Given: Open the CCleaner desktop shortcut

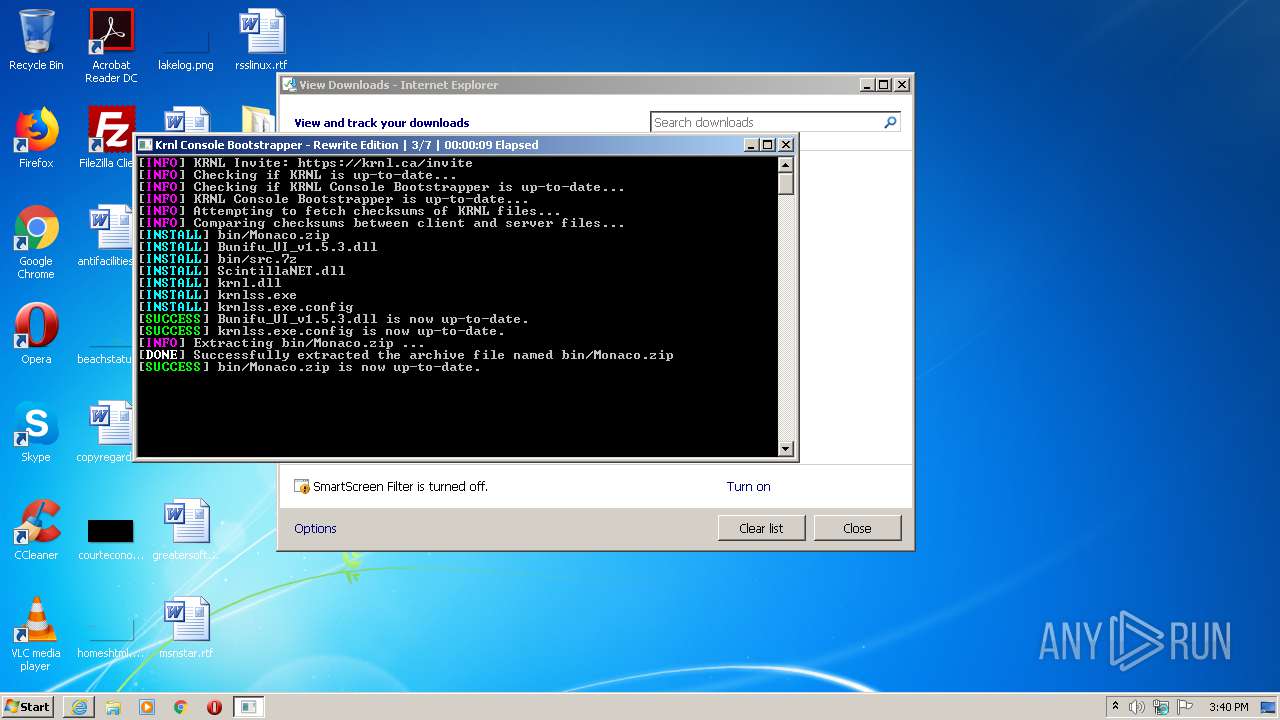Looking at the screenshot, I should [x=36, y=530].
